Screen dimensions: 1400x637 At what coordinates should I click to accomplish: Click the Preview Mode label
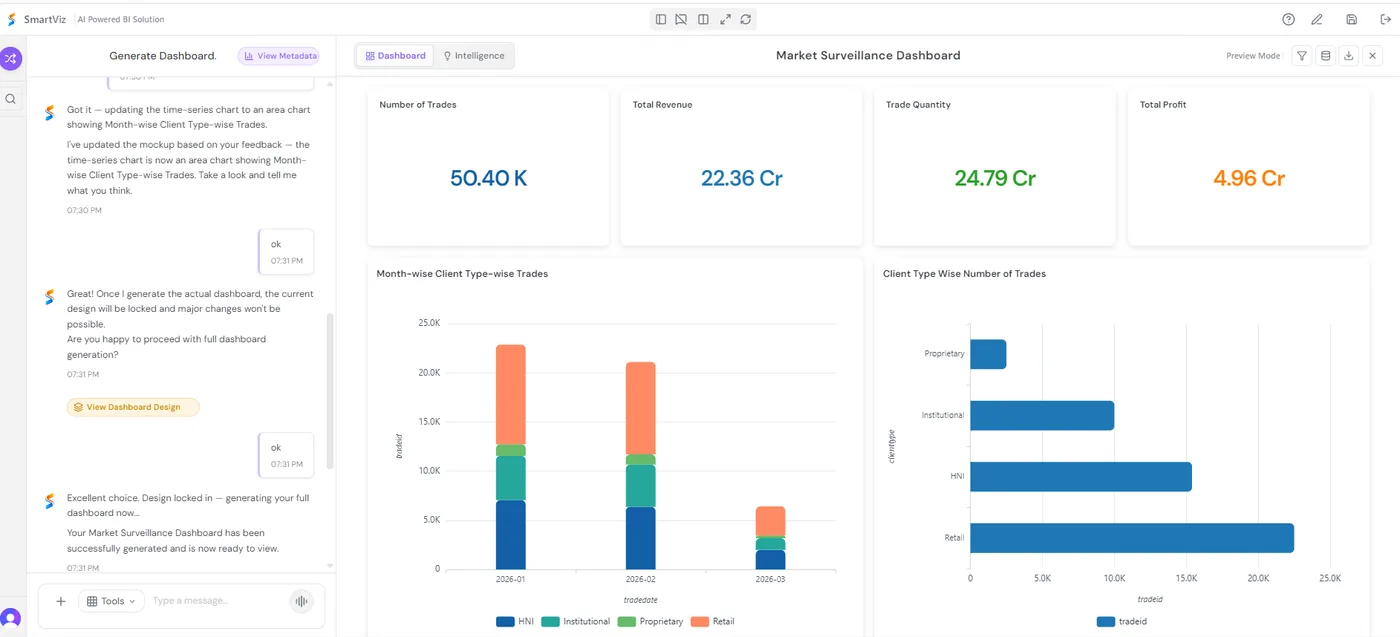click(x=1253, y=56)
